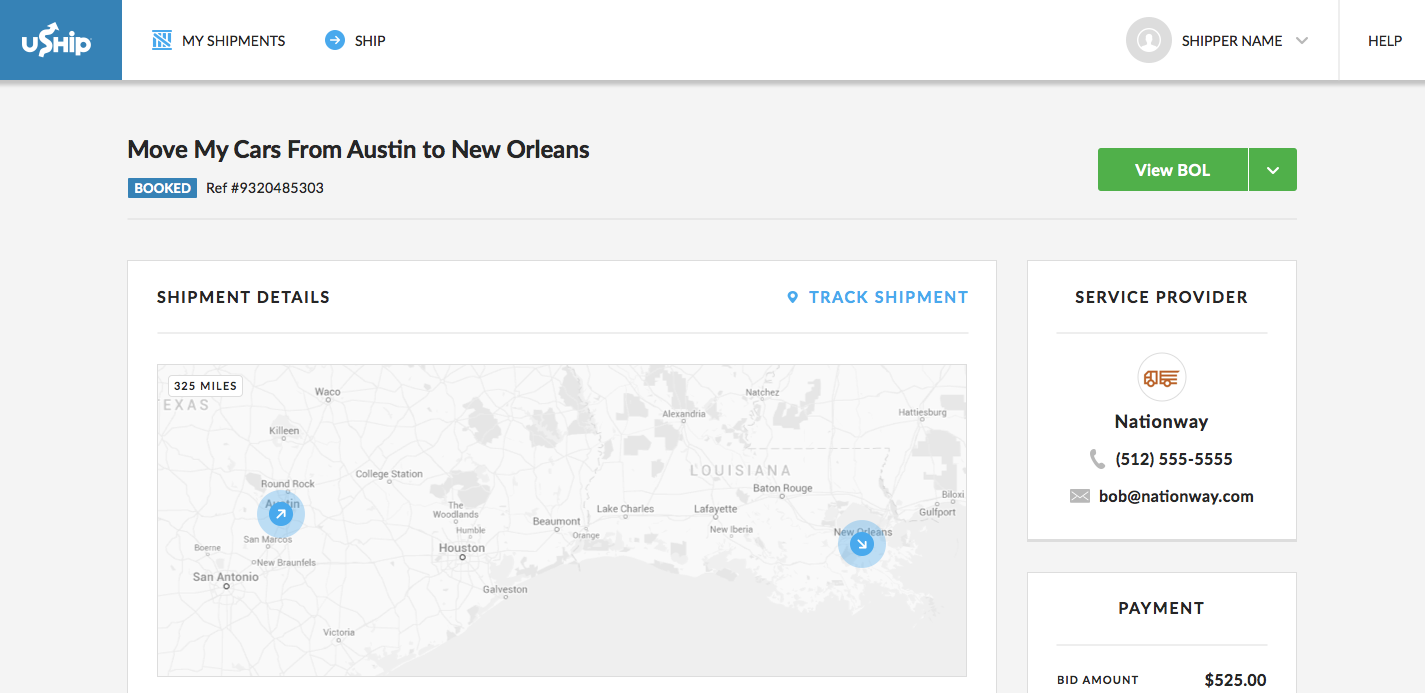
Task: Click the shipper profile avatar icon
Action: click(1148, 41)
